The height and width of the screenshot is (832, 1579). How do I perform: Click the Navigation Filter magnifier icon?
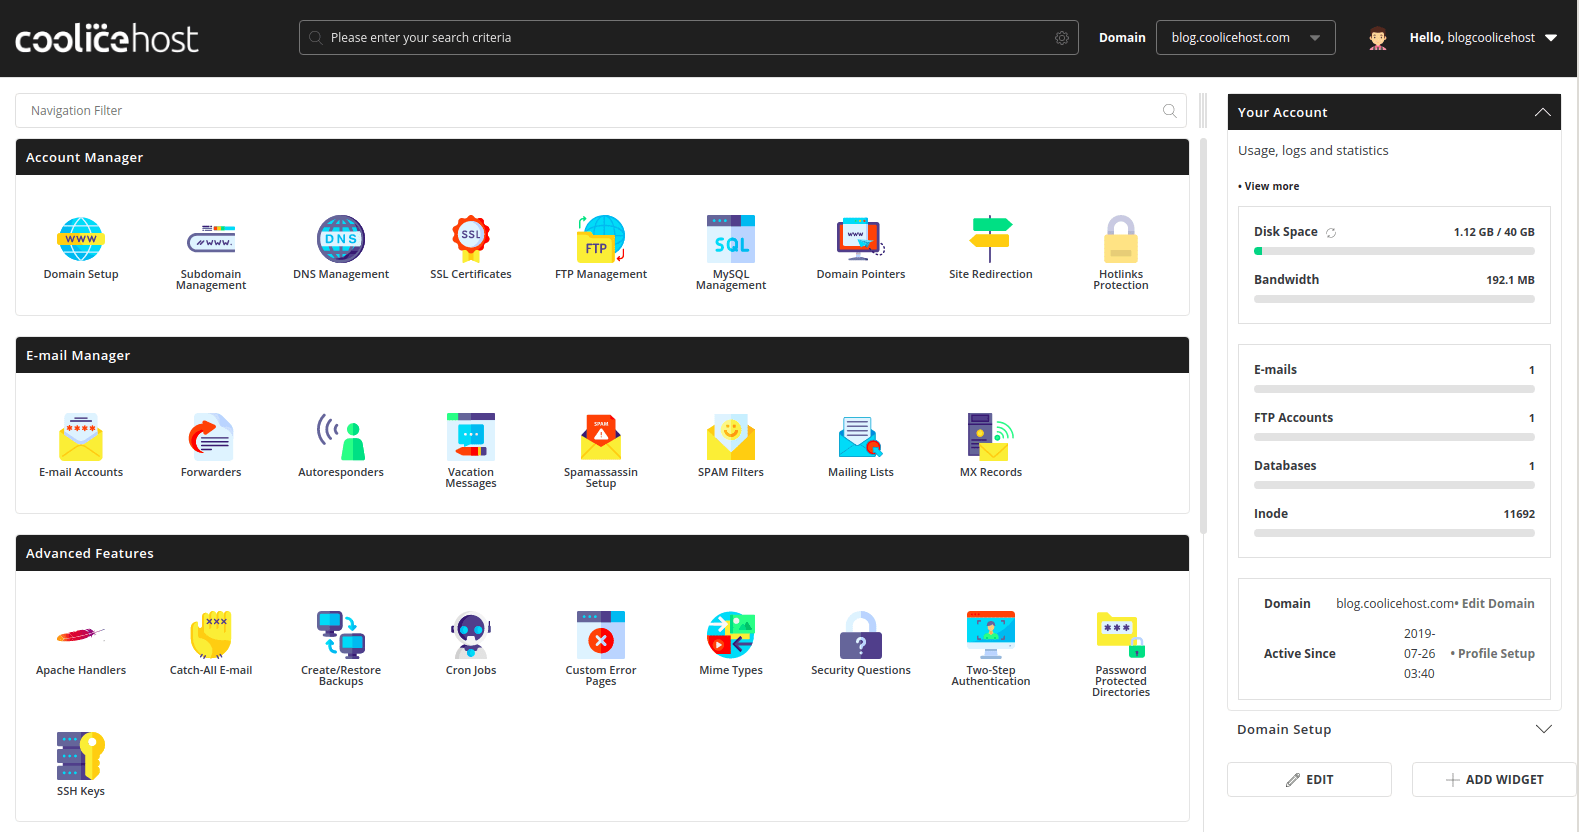coord(1170,111)
